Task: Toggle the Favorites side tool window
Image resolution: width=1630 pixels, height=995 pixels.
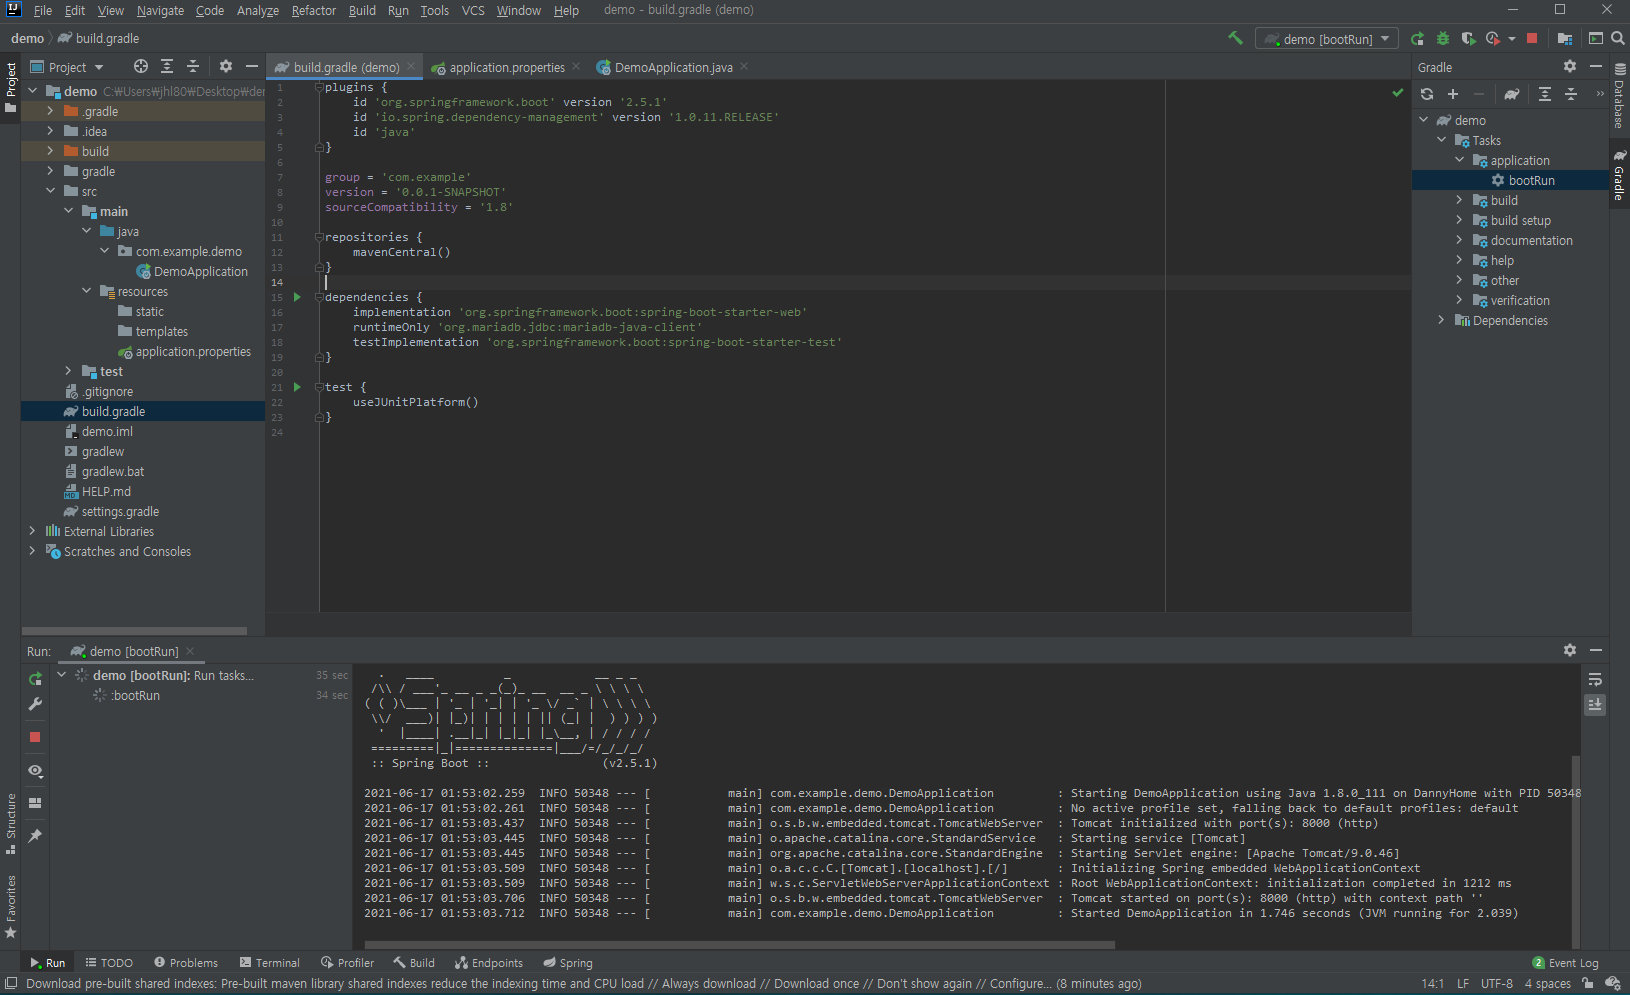Action: (x=11, y=907)
